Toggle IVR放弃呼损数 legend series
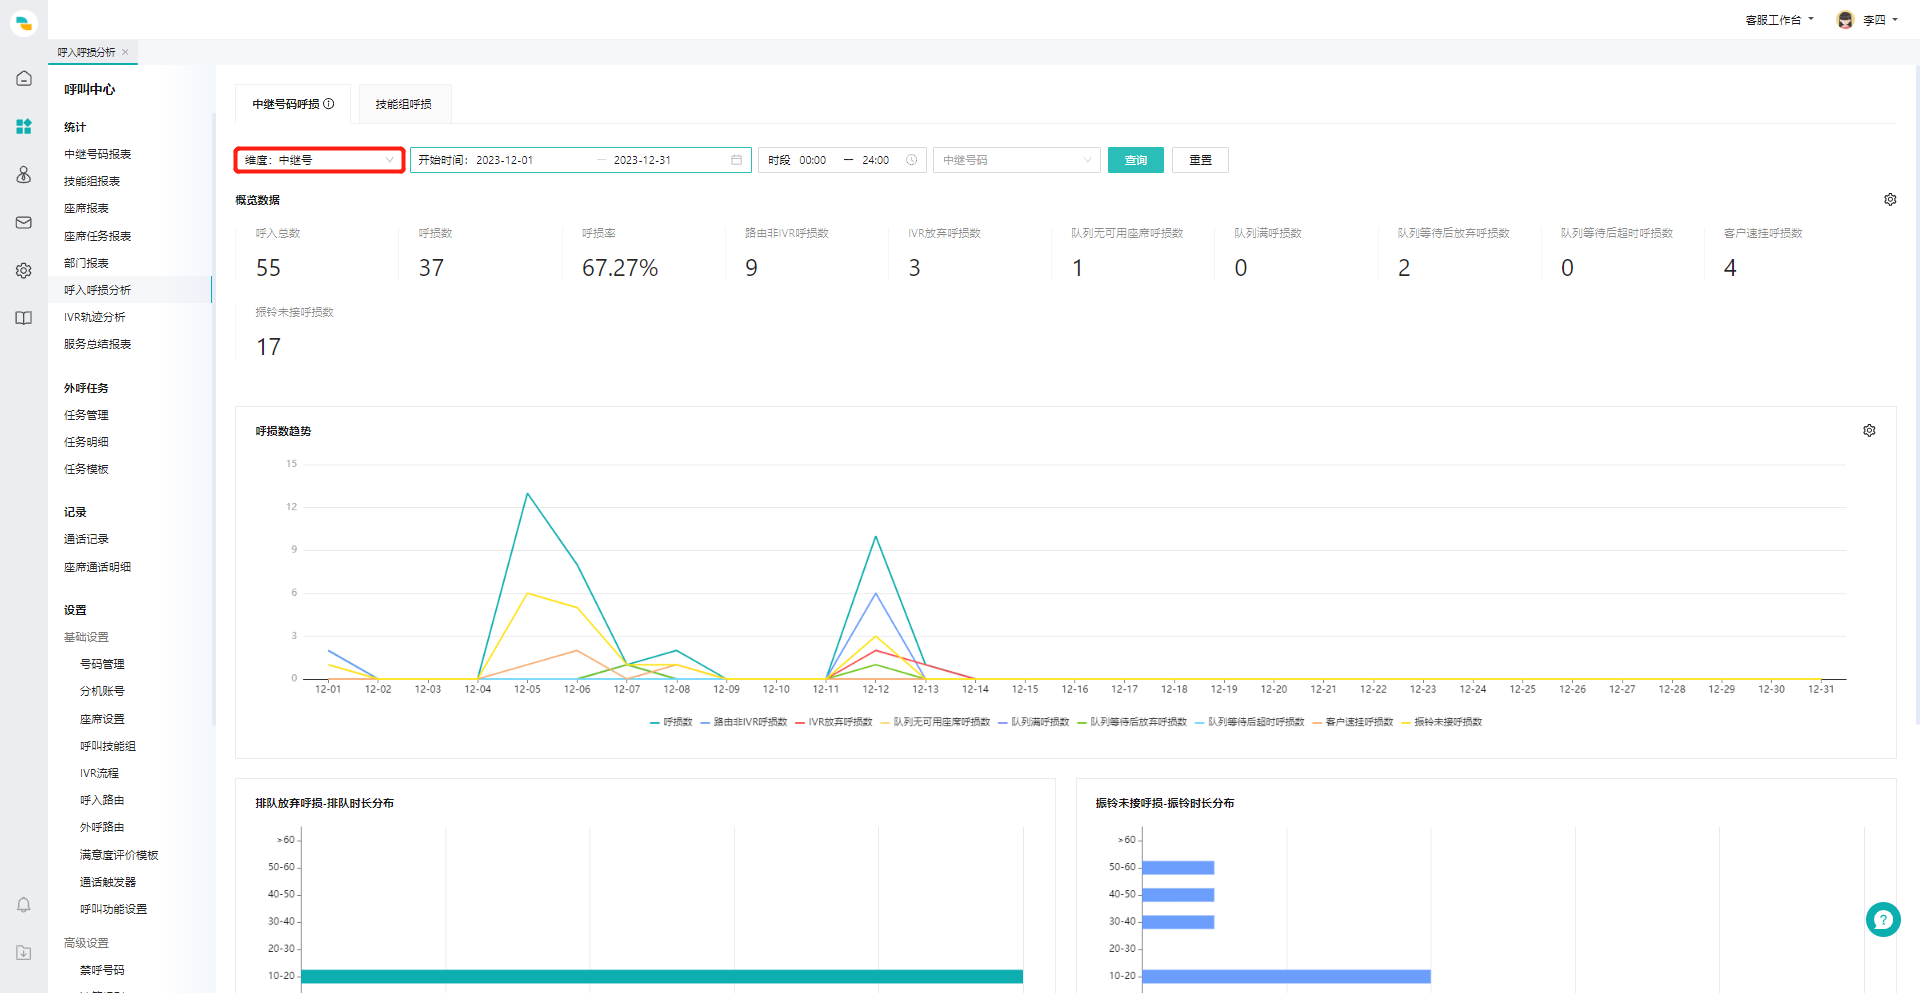This screenshot has height=993, width=1920. tap(834, 722)
